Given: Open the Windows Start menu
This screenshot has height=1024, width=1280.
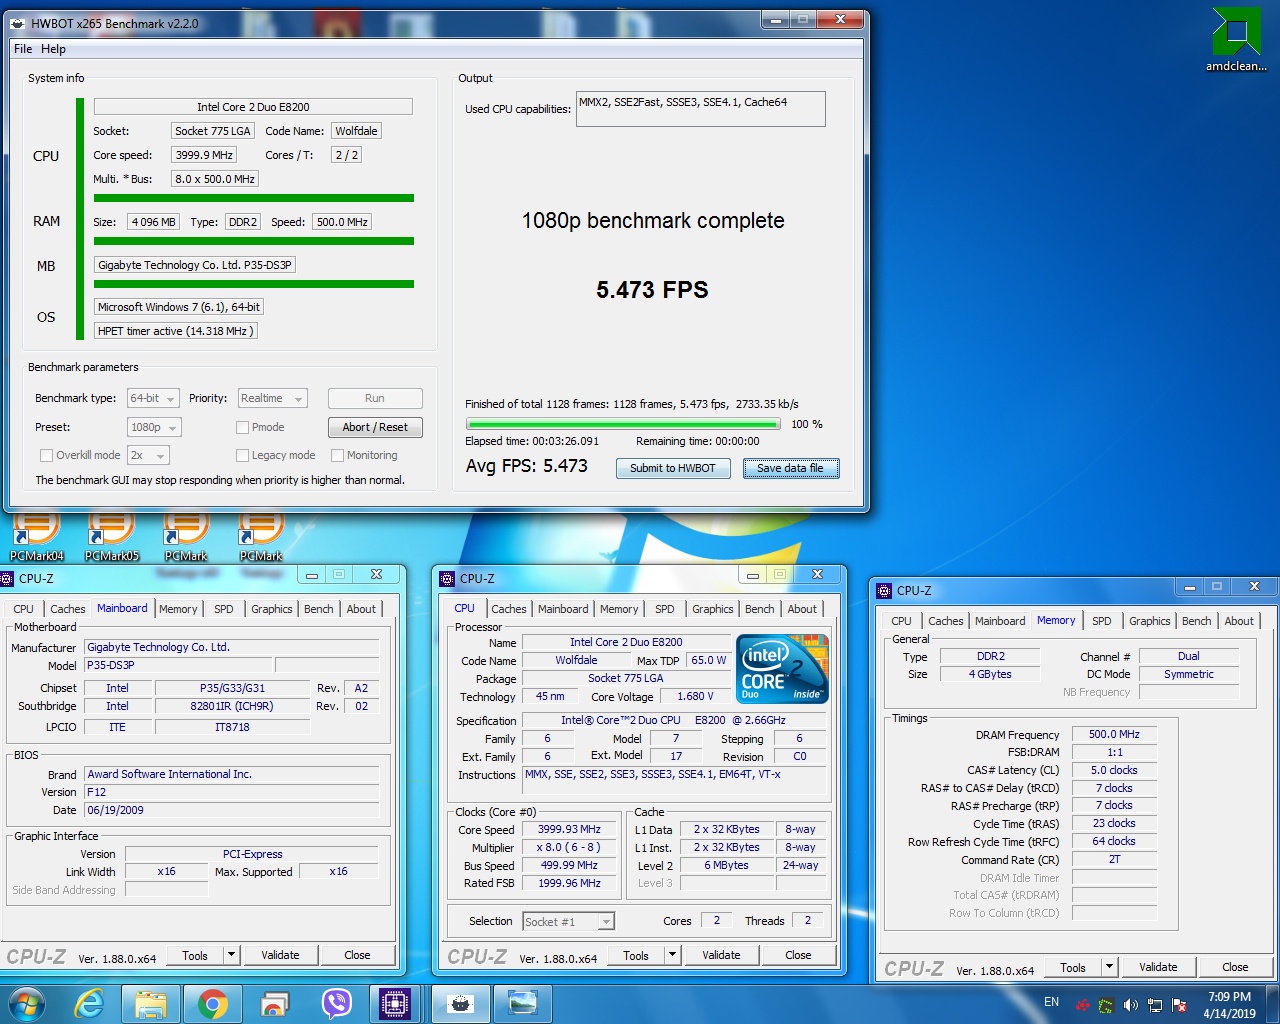Looking at the screenshot, I should coord(26,1003).
